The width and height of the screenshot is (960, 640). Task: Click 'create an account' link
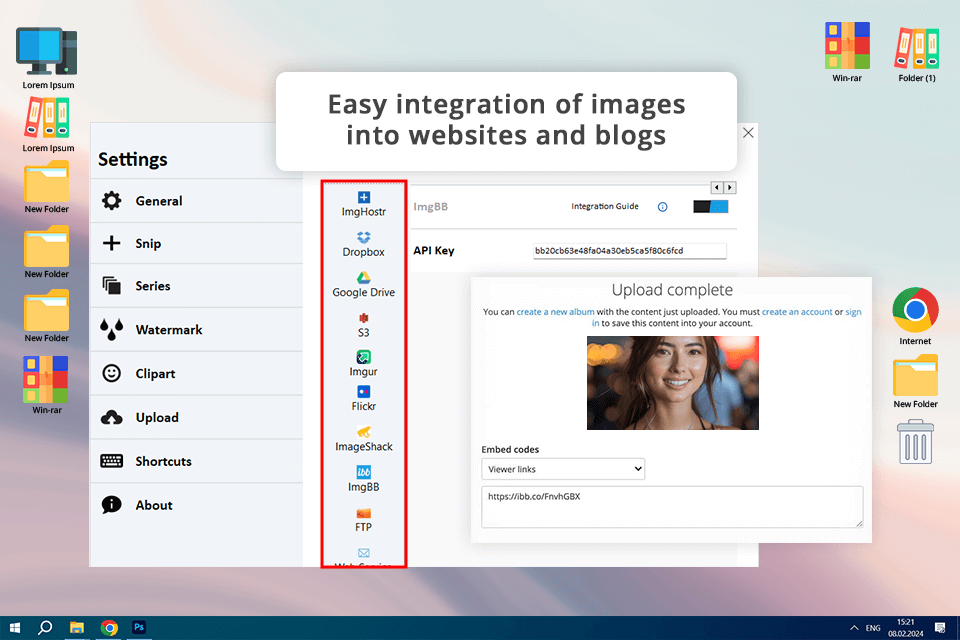[x=797, y=312]
